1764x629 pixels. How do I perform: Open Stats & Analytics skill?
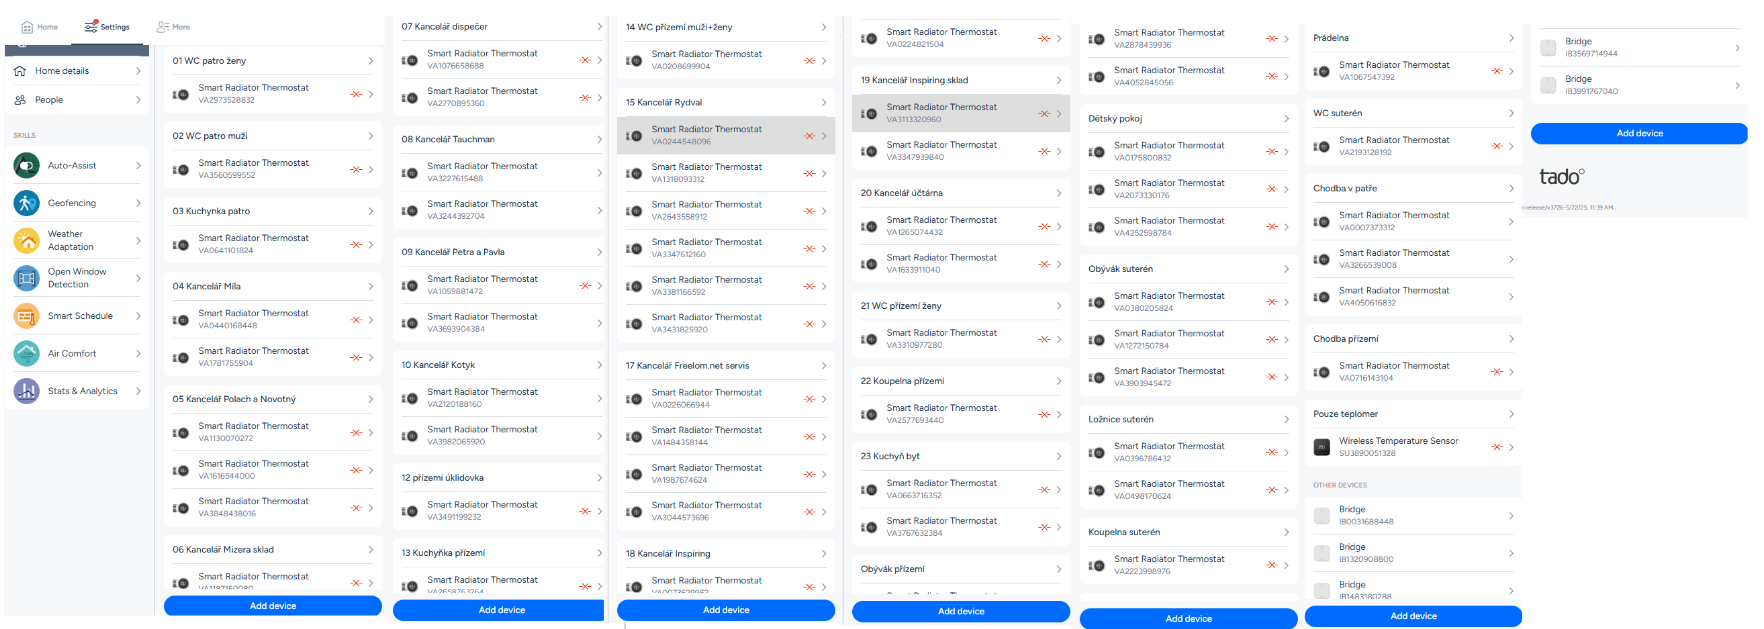tap(77, 391)
